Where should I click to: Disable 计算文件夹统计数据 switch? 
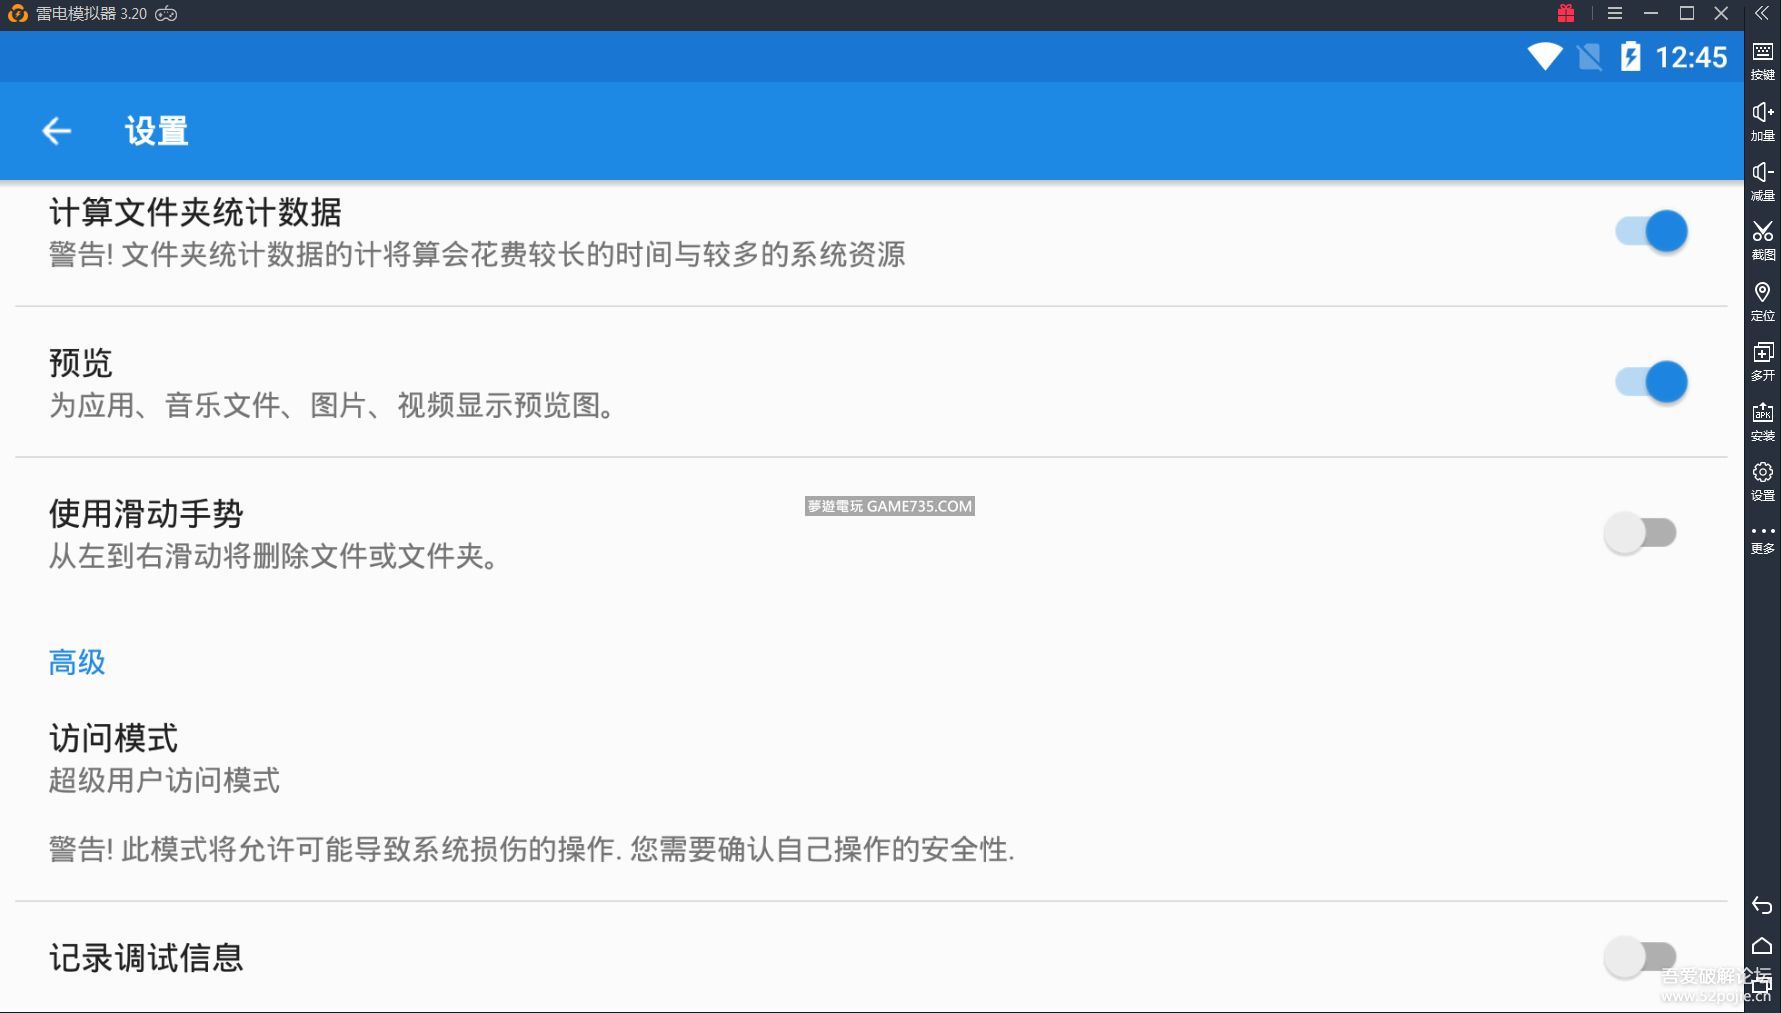pos(1652,231)
